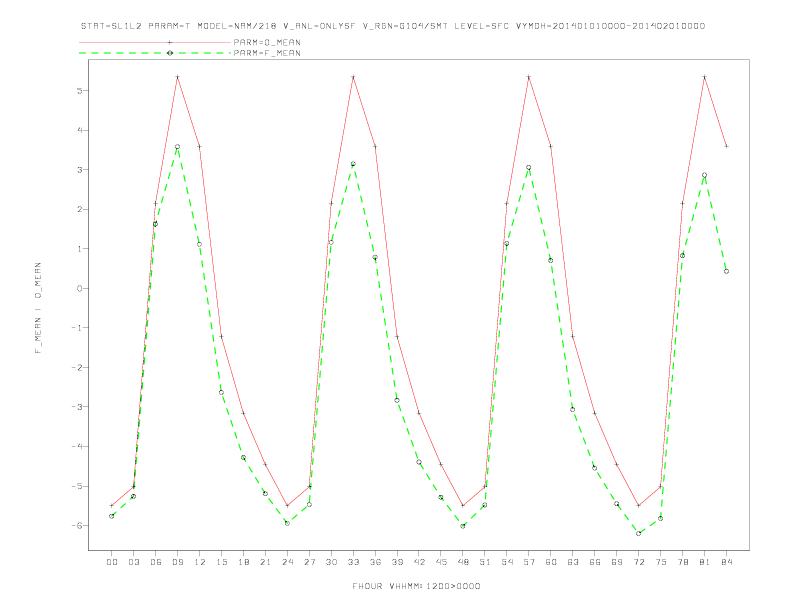Click the y-axis tick label -6
Screen dimensions: 792x612
[x=77, y=526]
